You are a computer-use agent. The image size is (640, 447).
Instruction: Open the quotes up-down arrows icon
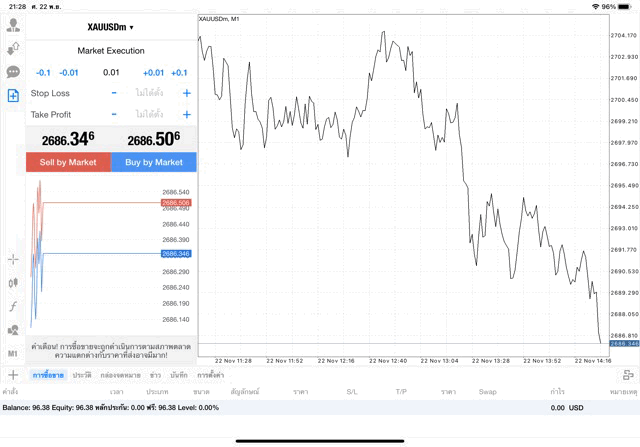click(13, 48)
